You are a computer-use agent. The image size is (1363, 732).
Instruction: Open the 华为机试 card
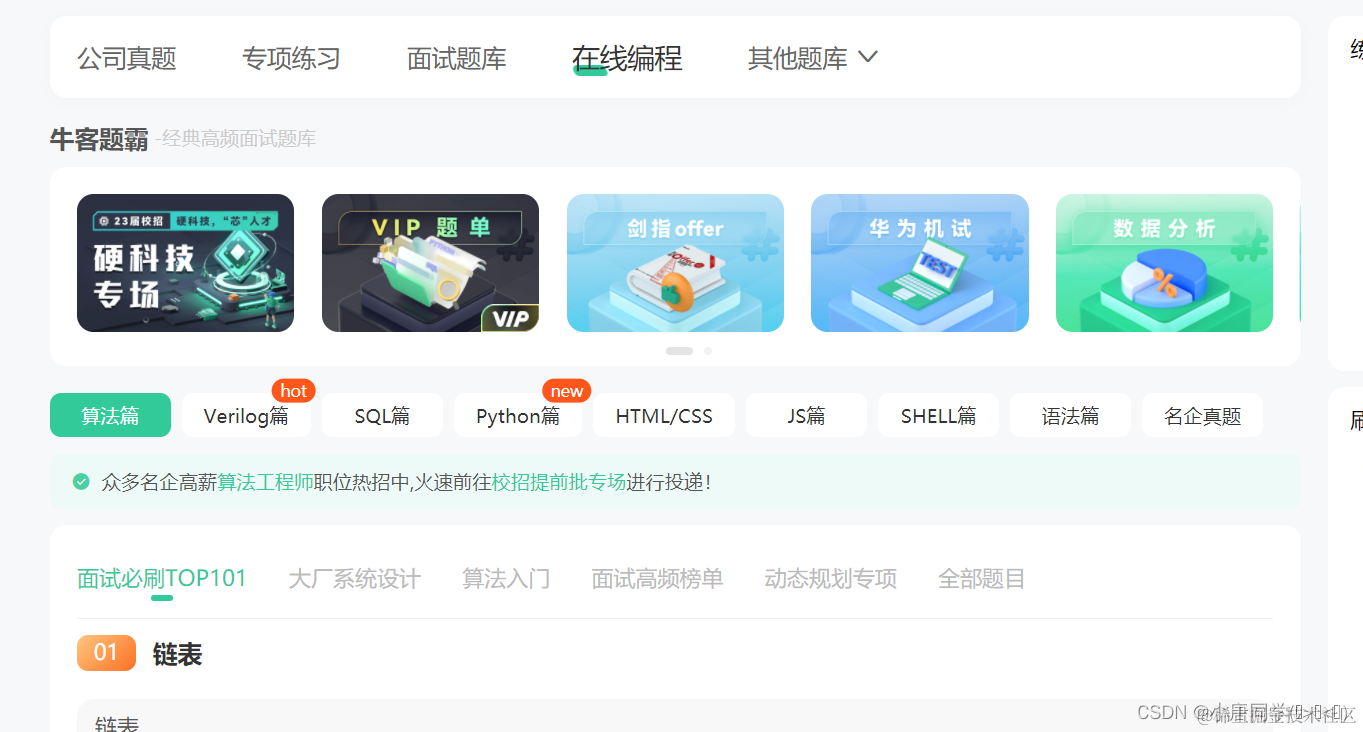(920, 263)
